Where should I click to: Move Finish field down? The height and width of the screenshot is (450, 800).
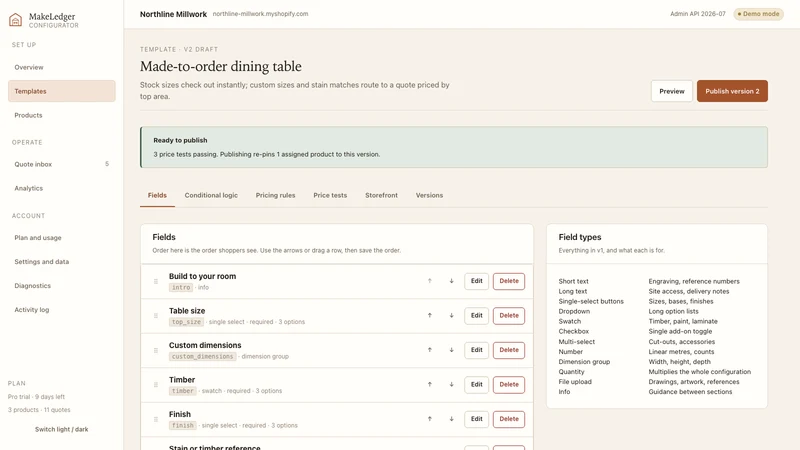pyautogui.click(x=452, y=419)
